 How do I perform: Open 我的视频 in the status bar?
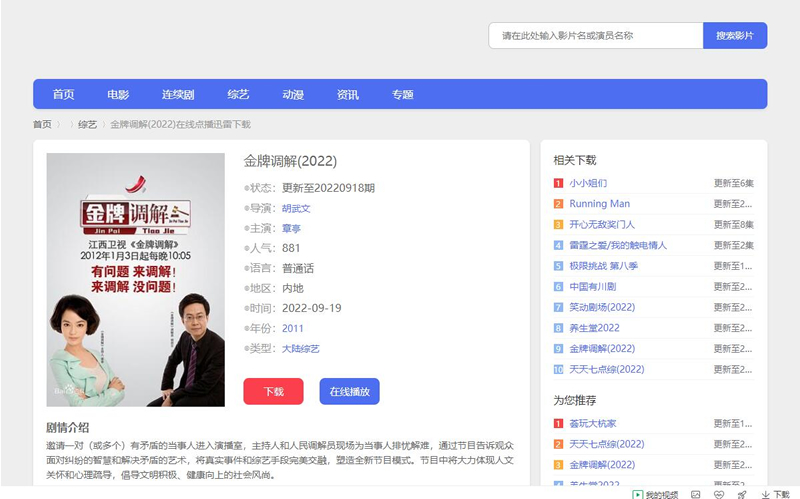point(655,494)
